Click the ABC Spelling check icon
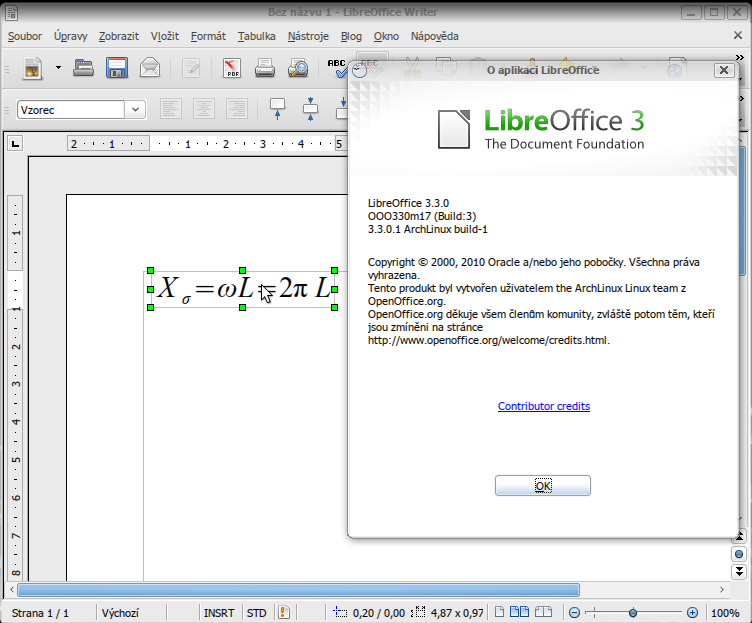 point(337,68)
